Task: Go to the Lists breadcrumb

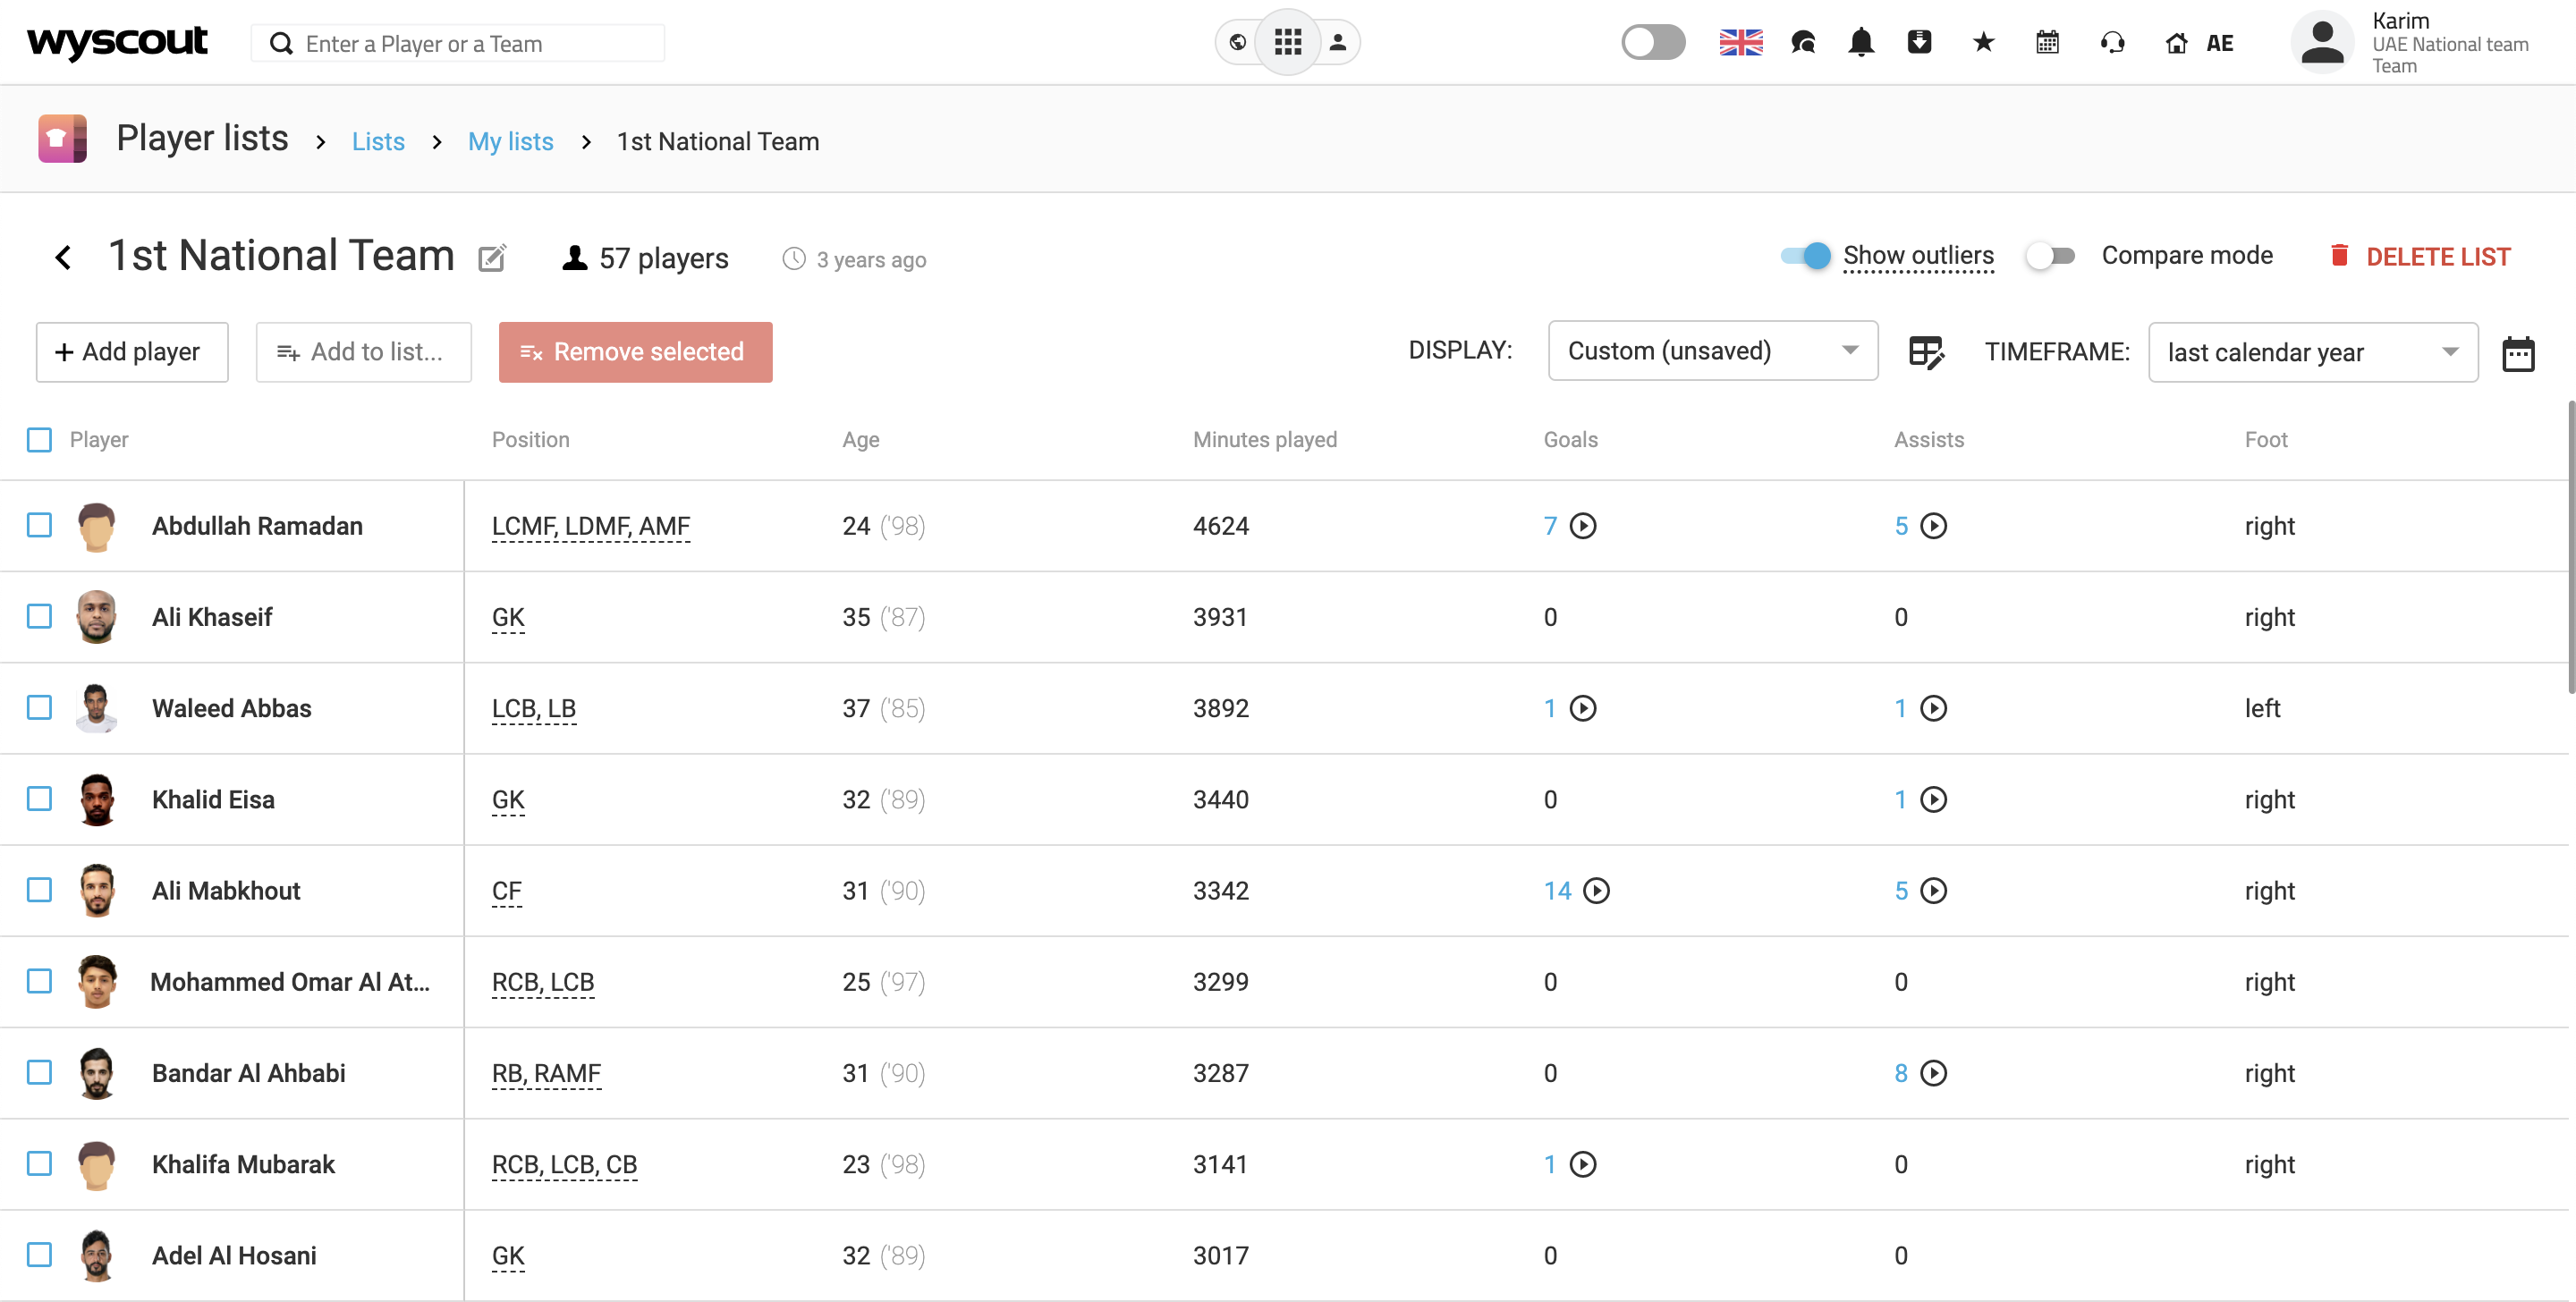Action: [378, 142]
